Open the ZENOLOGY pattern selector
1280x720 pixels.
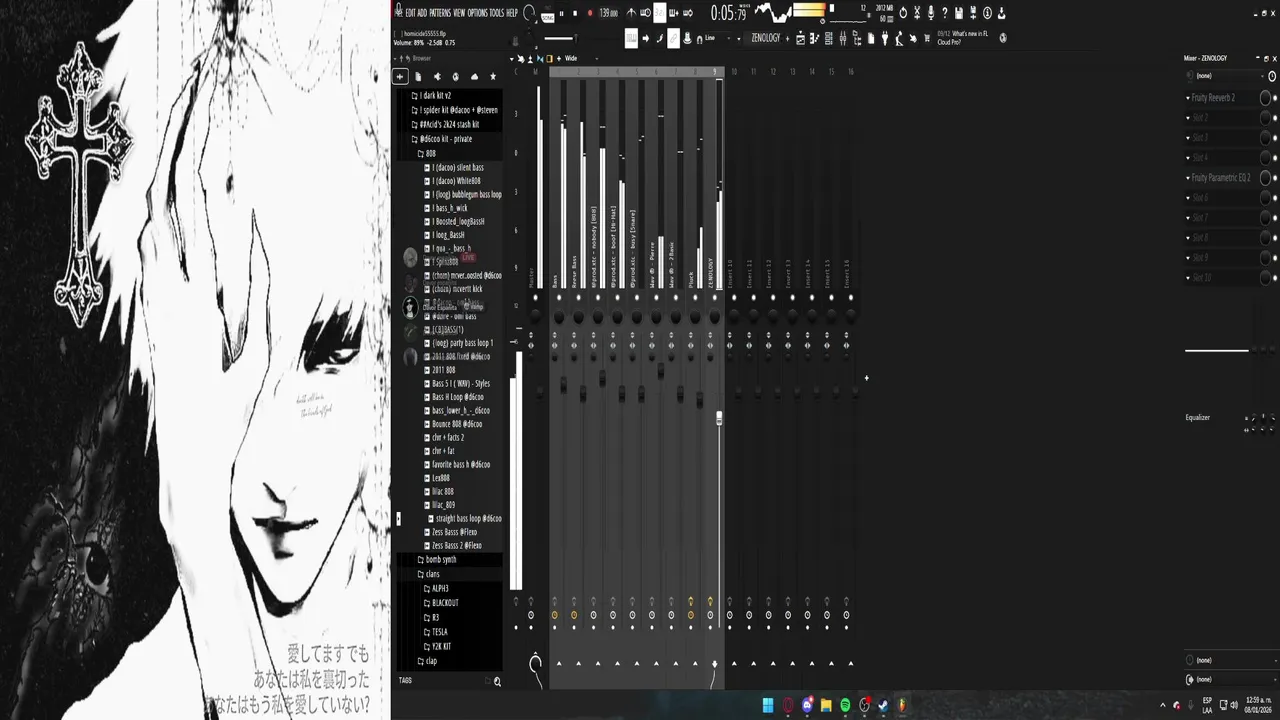(x=765, y=38)
